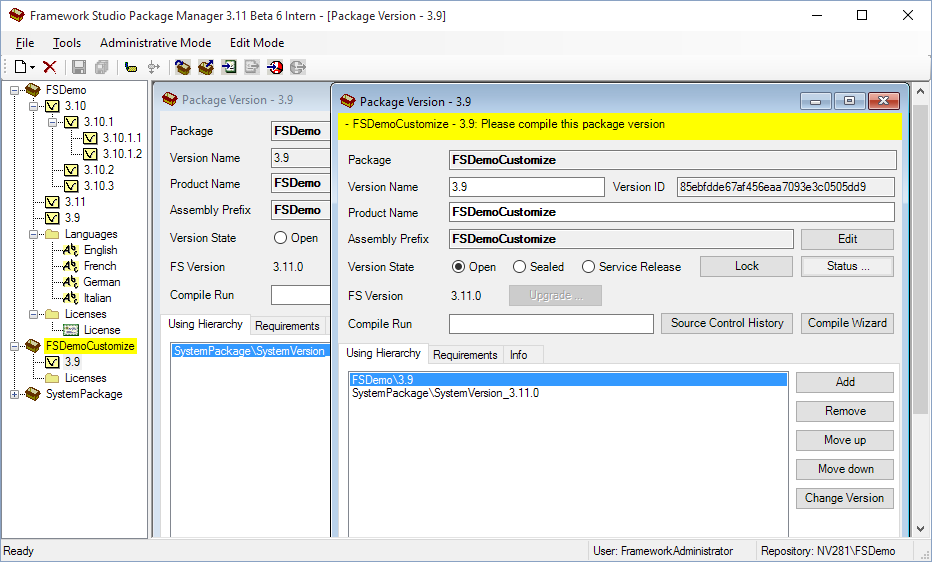
Task: Click the Change Version button
Action: pos(845,498)
